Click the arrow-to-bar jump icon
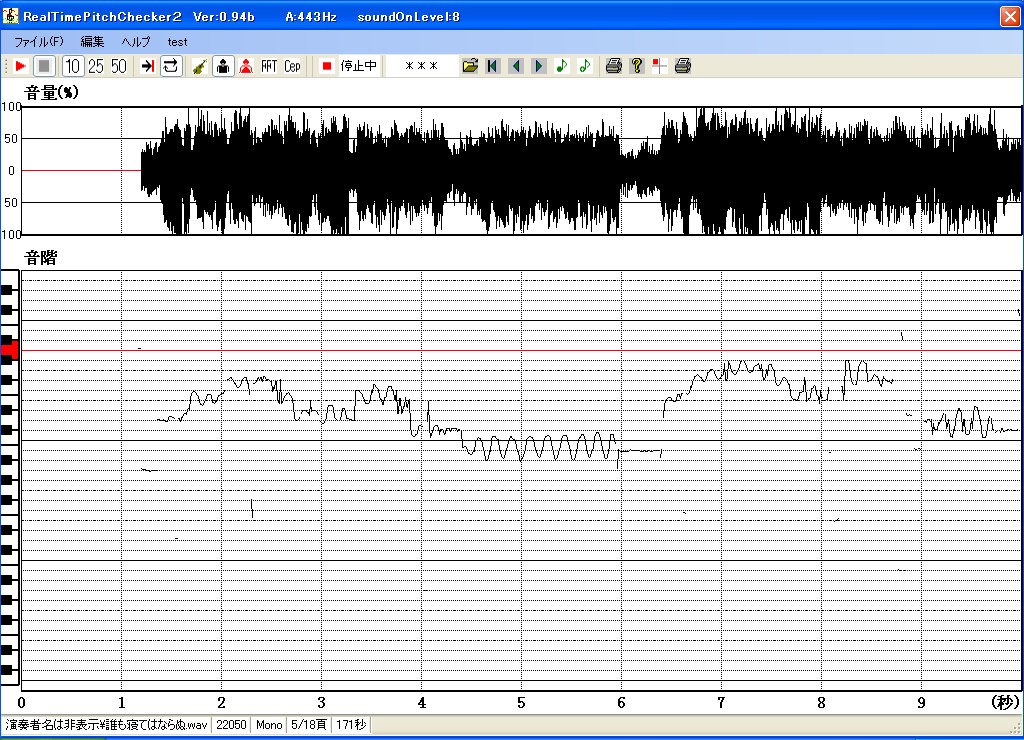Screen dimensions: 1024x740 [148, 66]
